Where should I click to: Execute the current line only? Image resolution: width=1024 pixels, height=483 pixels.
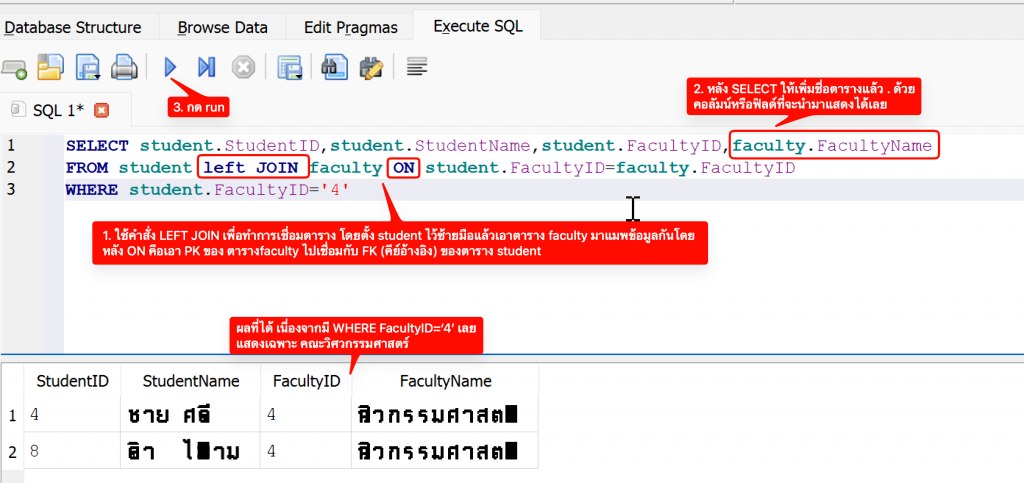click(206, 67)
